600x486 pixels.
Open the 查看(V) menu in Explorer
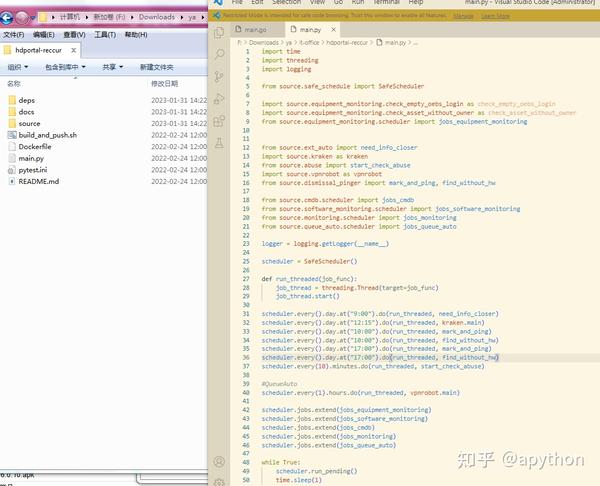(74, 35)
